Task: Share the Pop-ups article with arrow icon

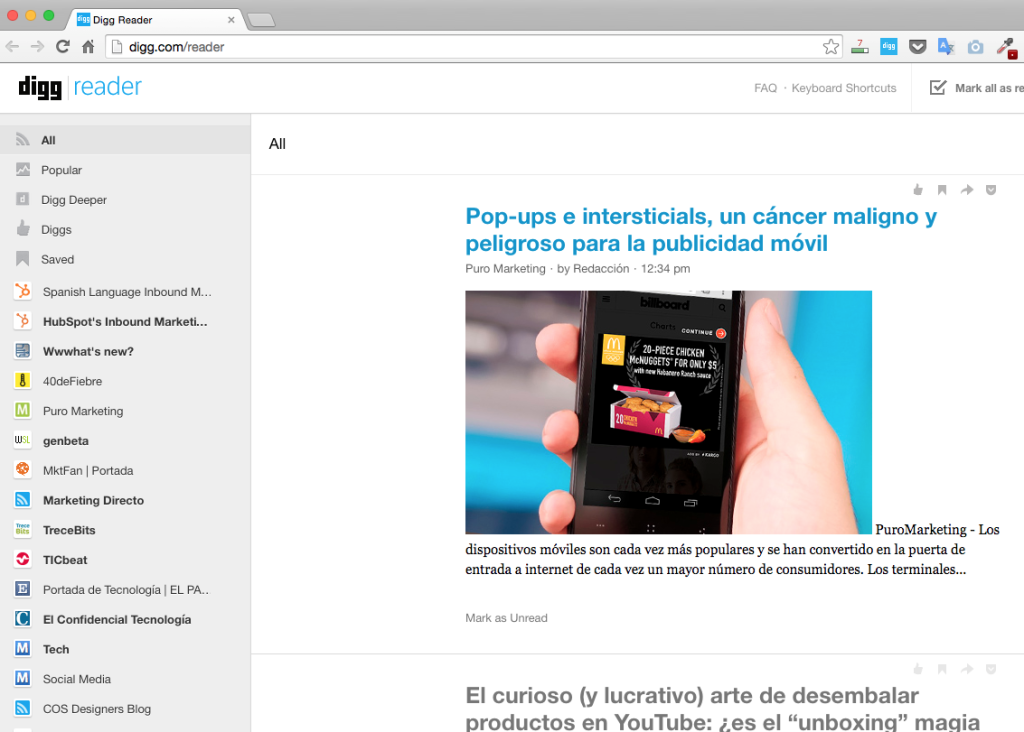Action: [x=967, y=190]
